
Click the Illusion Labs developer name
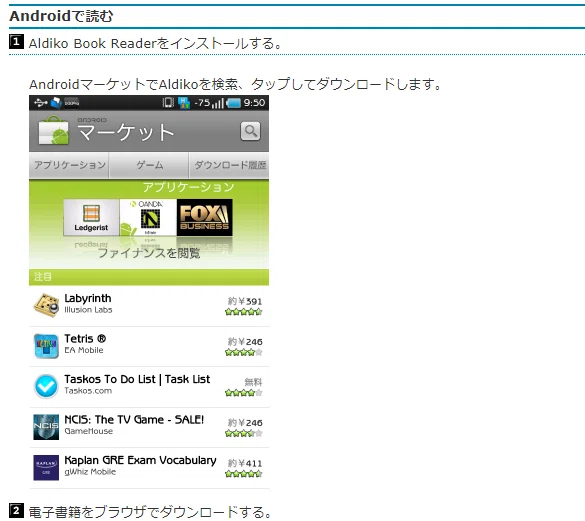pos(88,310)
